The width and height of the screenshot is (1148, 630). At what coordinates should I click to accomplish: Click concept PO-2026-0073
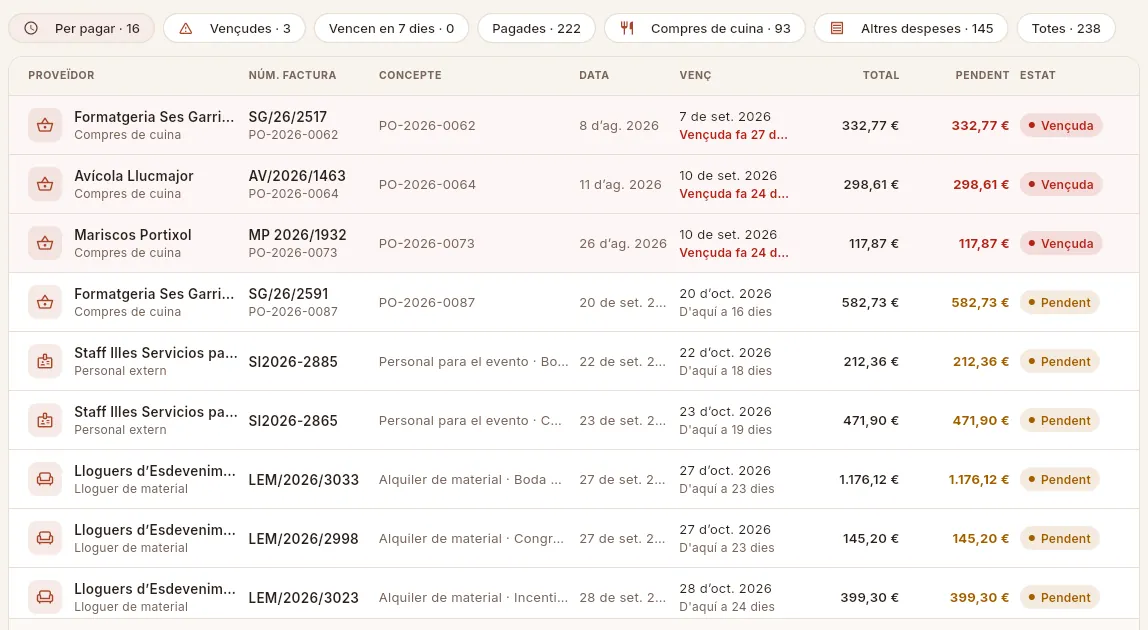[427, 243]
